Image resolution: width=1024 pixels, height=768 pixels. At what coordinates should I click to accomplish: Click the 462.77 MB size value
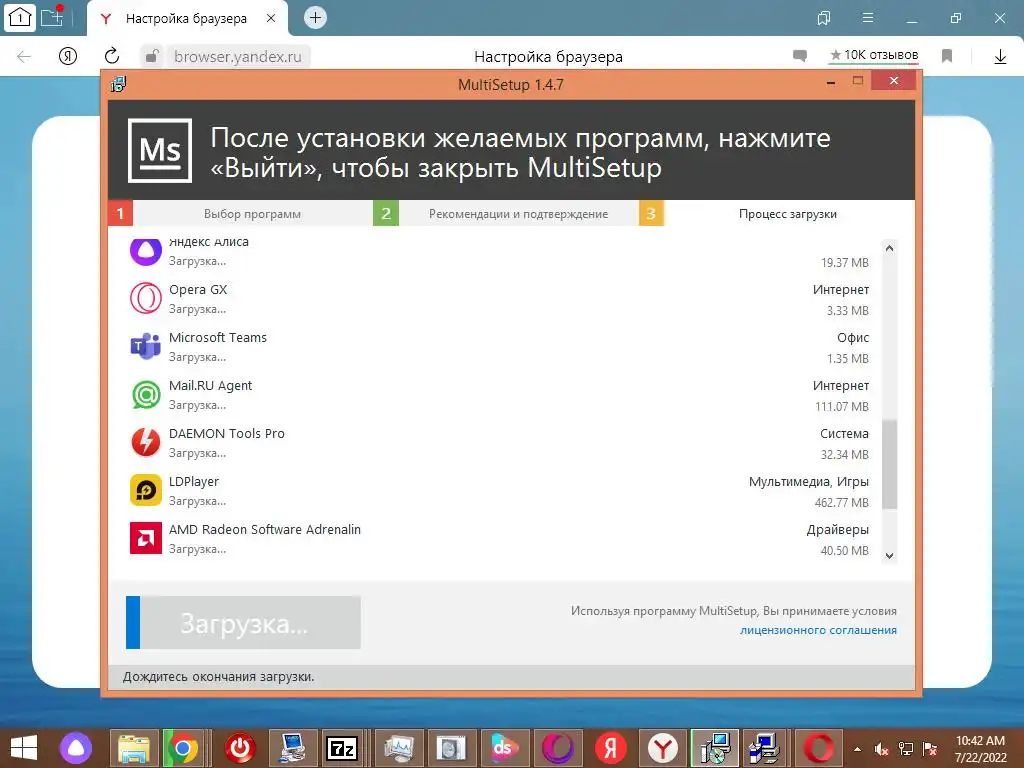coord(841,502)
